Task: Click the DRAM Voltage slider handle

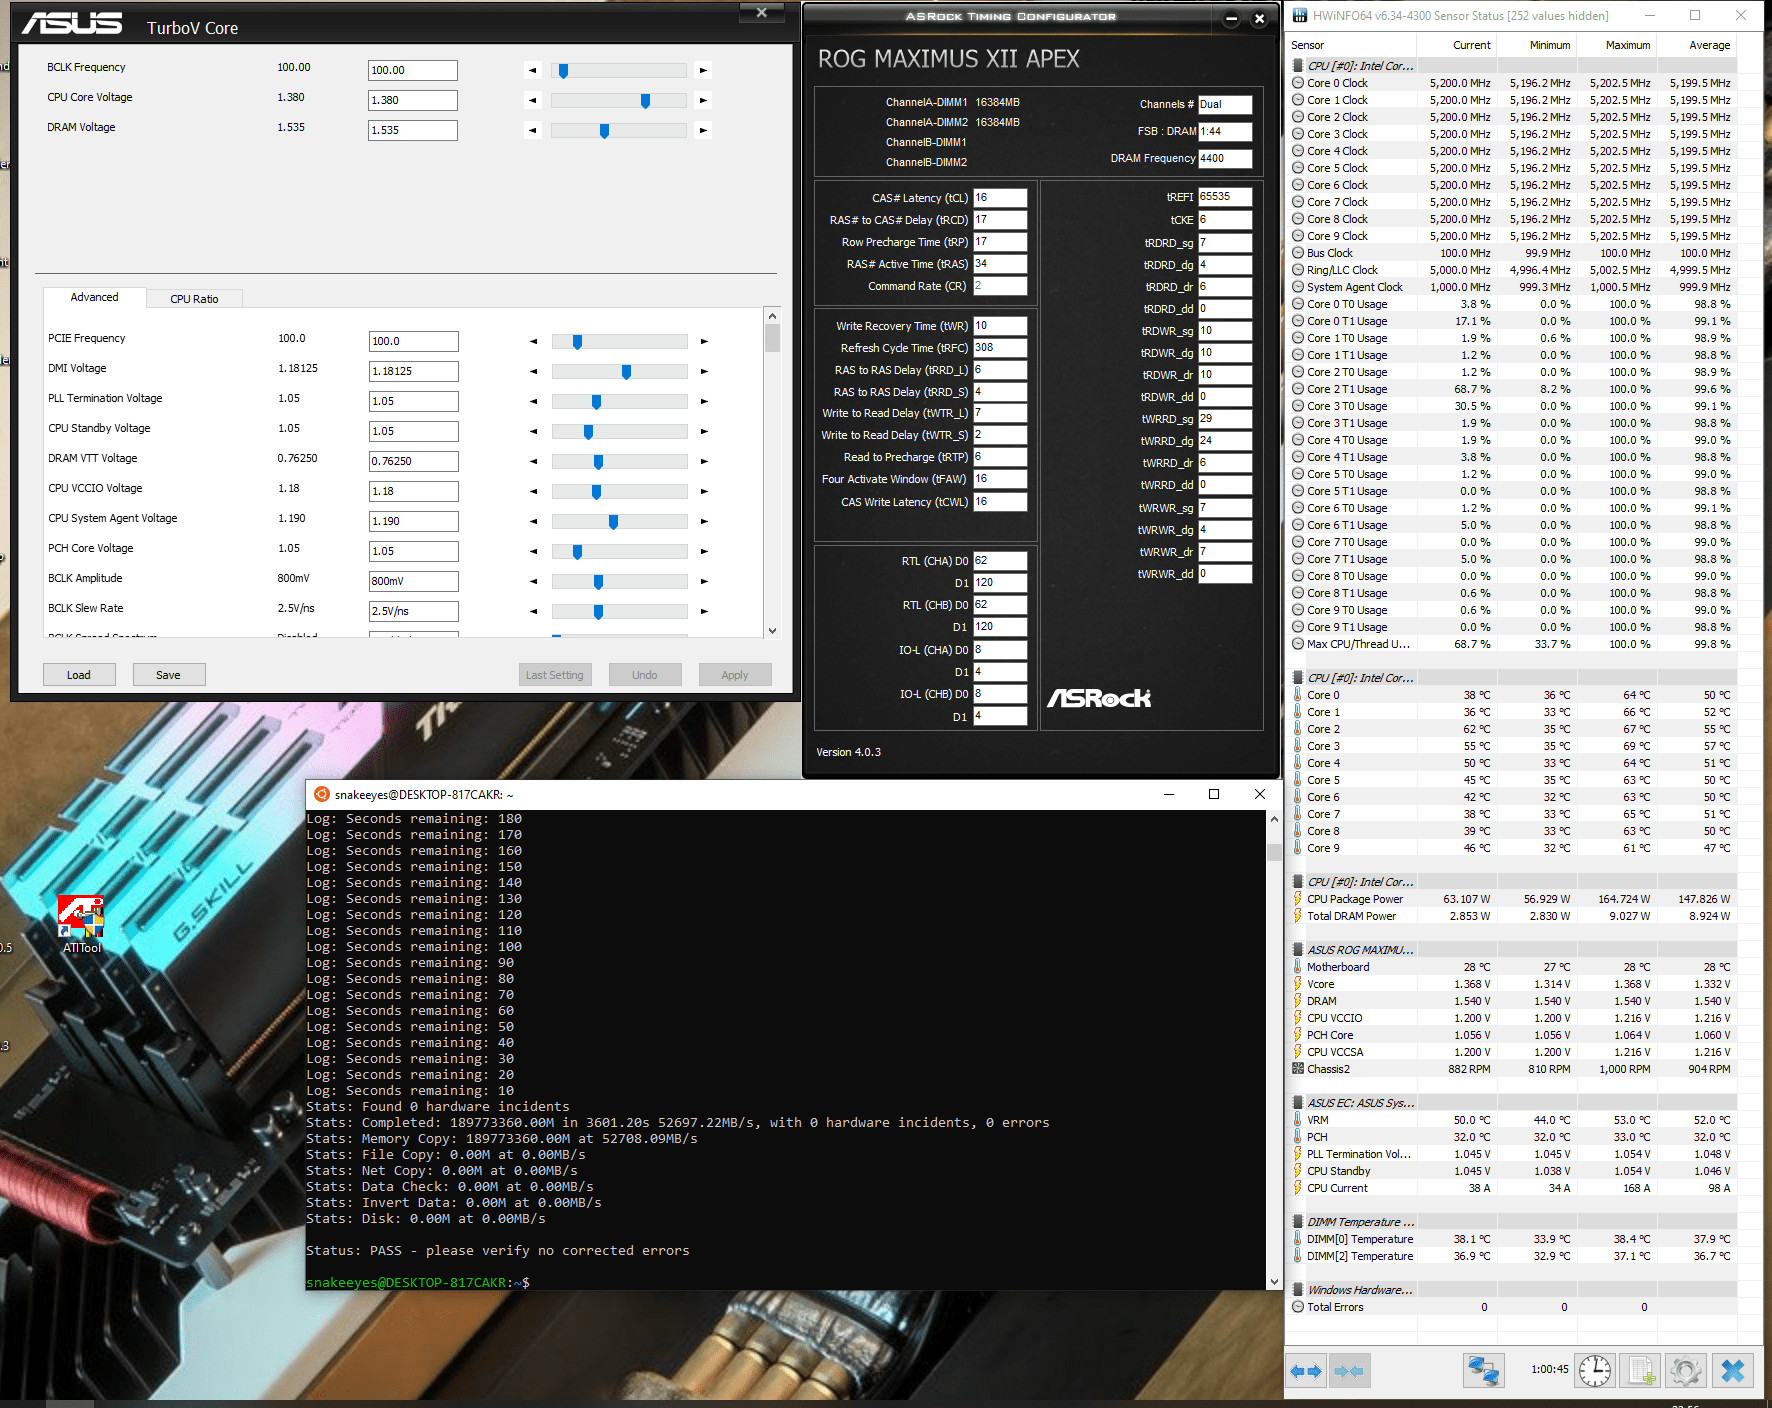Action: coord(604,131)
